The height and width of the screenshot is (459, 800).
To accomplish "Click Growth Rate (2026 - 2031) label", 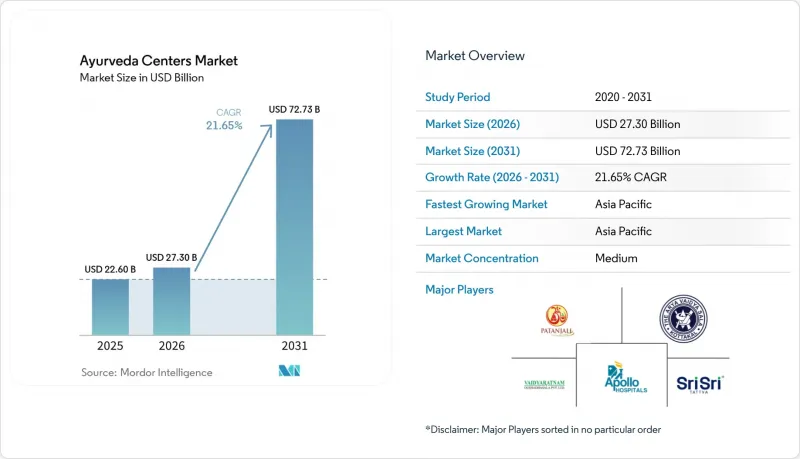I will point(492,177).
